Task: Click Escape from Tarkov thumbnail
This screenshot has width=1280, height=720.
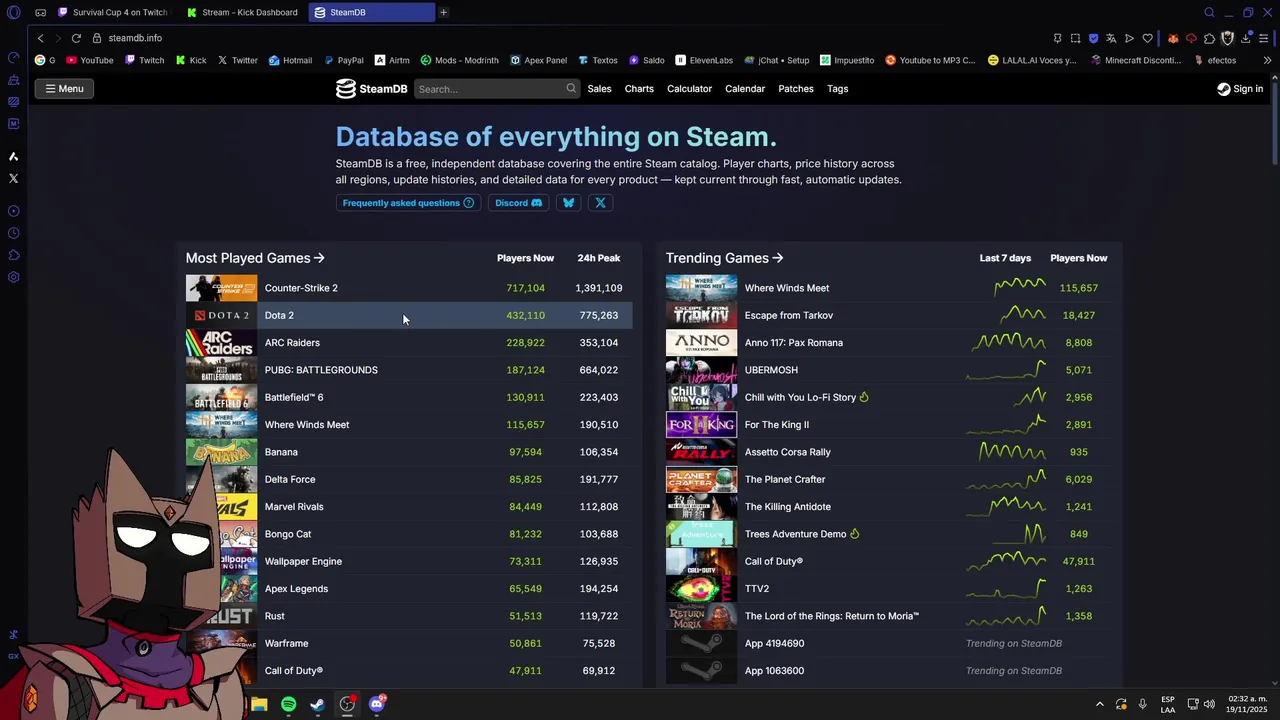Action: pos(701,315)
